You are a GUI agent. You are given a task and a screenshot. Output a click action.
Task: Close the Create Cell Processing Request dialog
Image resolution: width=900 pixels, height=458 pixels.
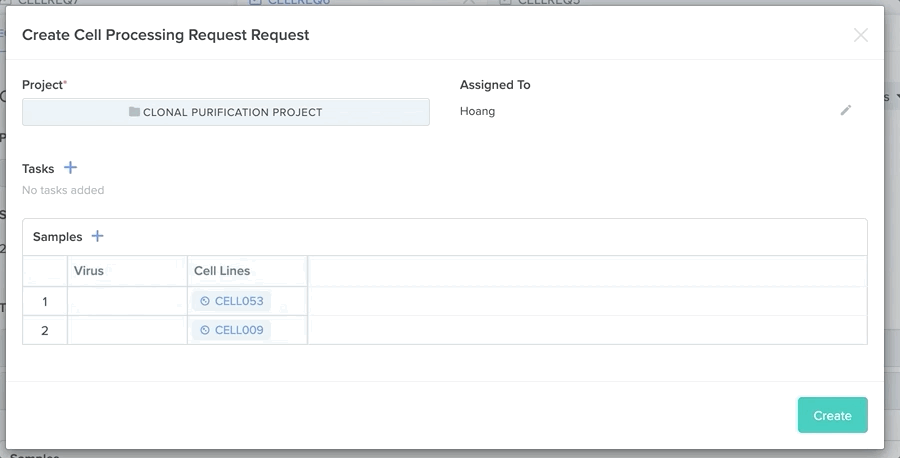pyautogui.click(x=860, y=35)
